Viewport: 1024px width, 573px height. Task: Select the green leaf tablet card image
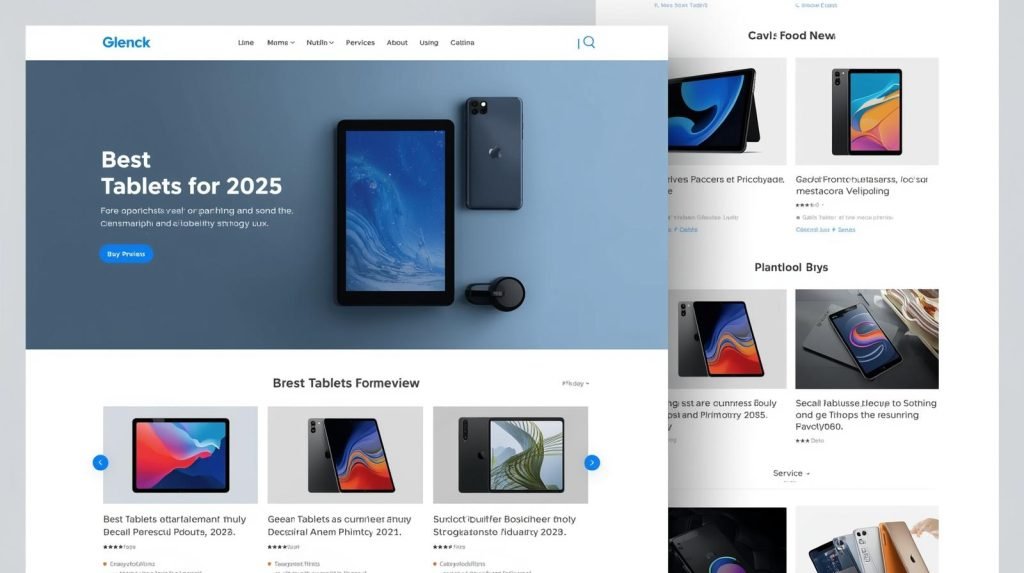pyautogui.click(x=510, y=455)
